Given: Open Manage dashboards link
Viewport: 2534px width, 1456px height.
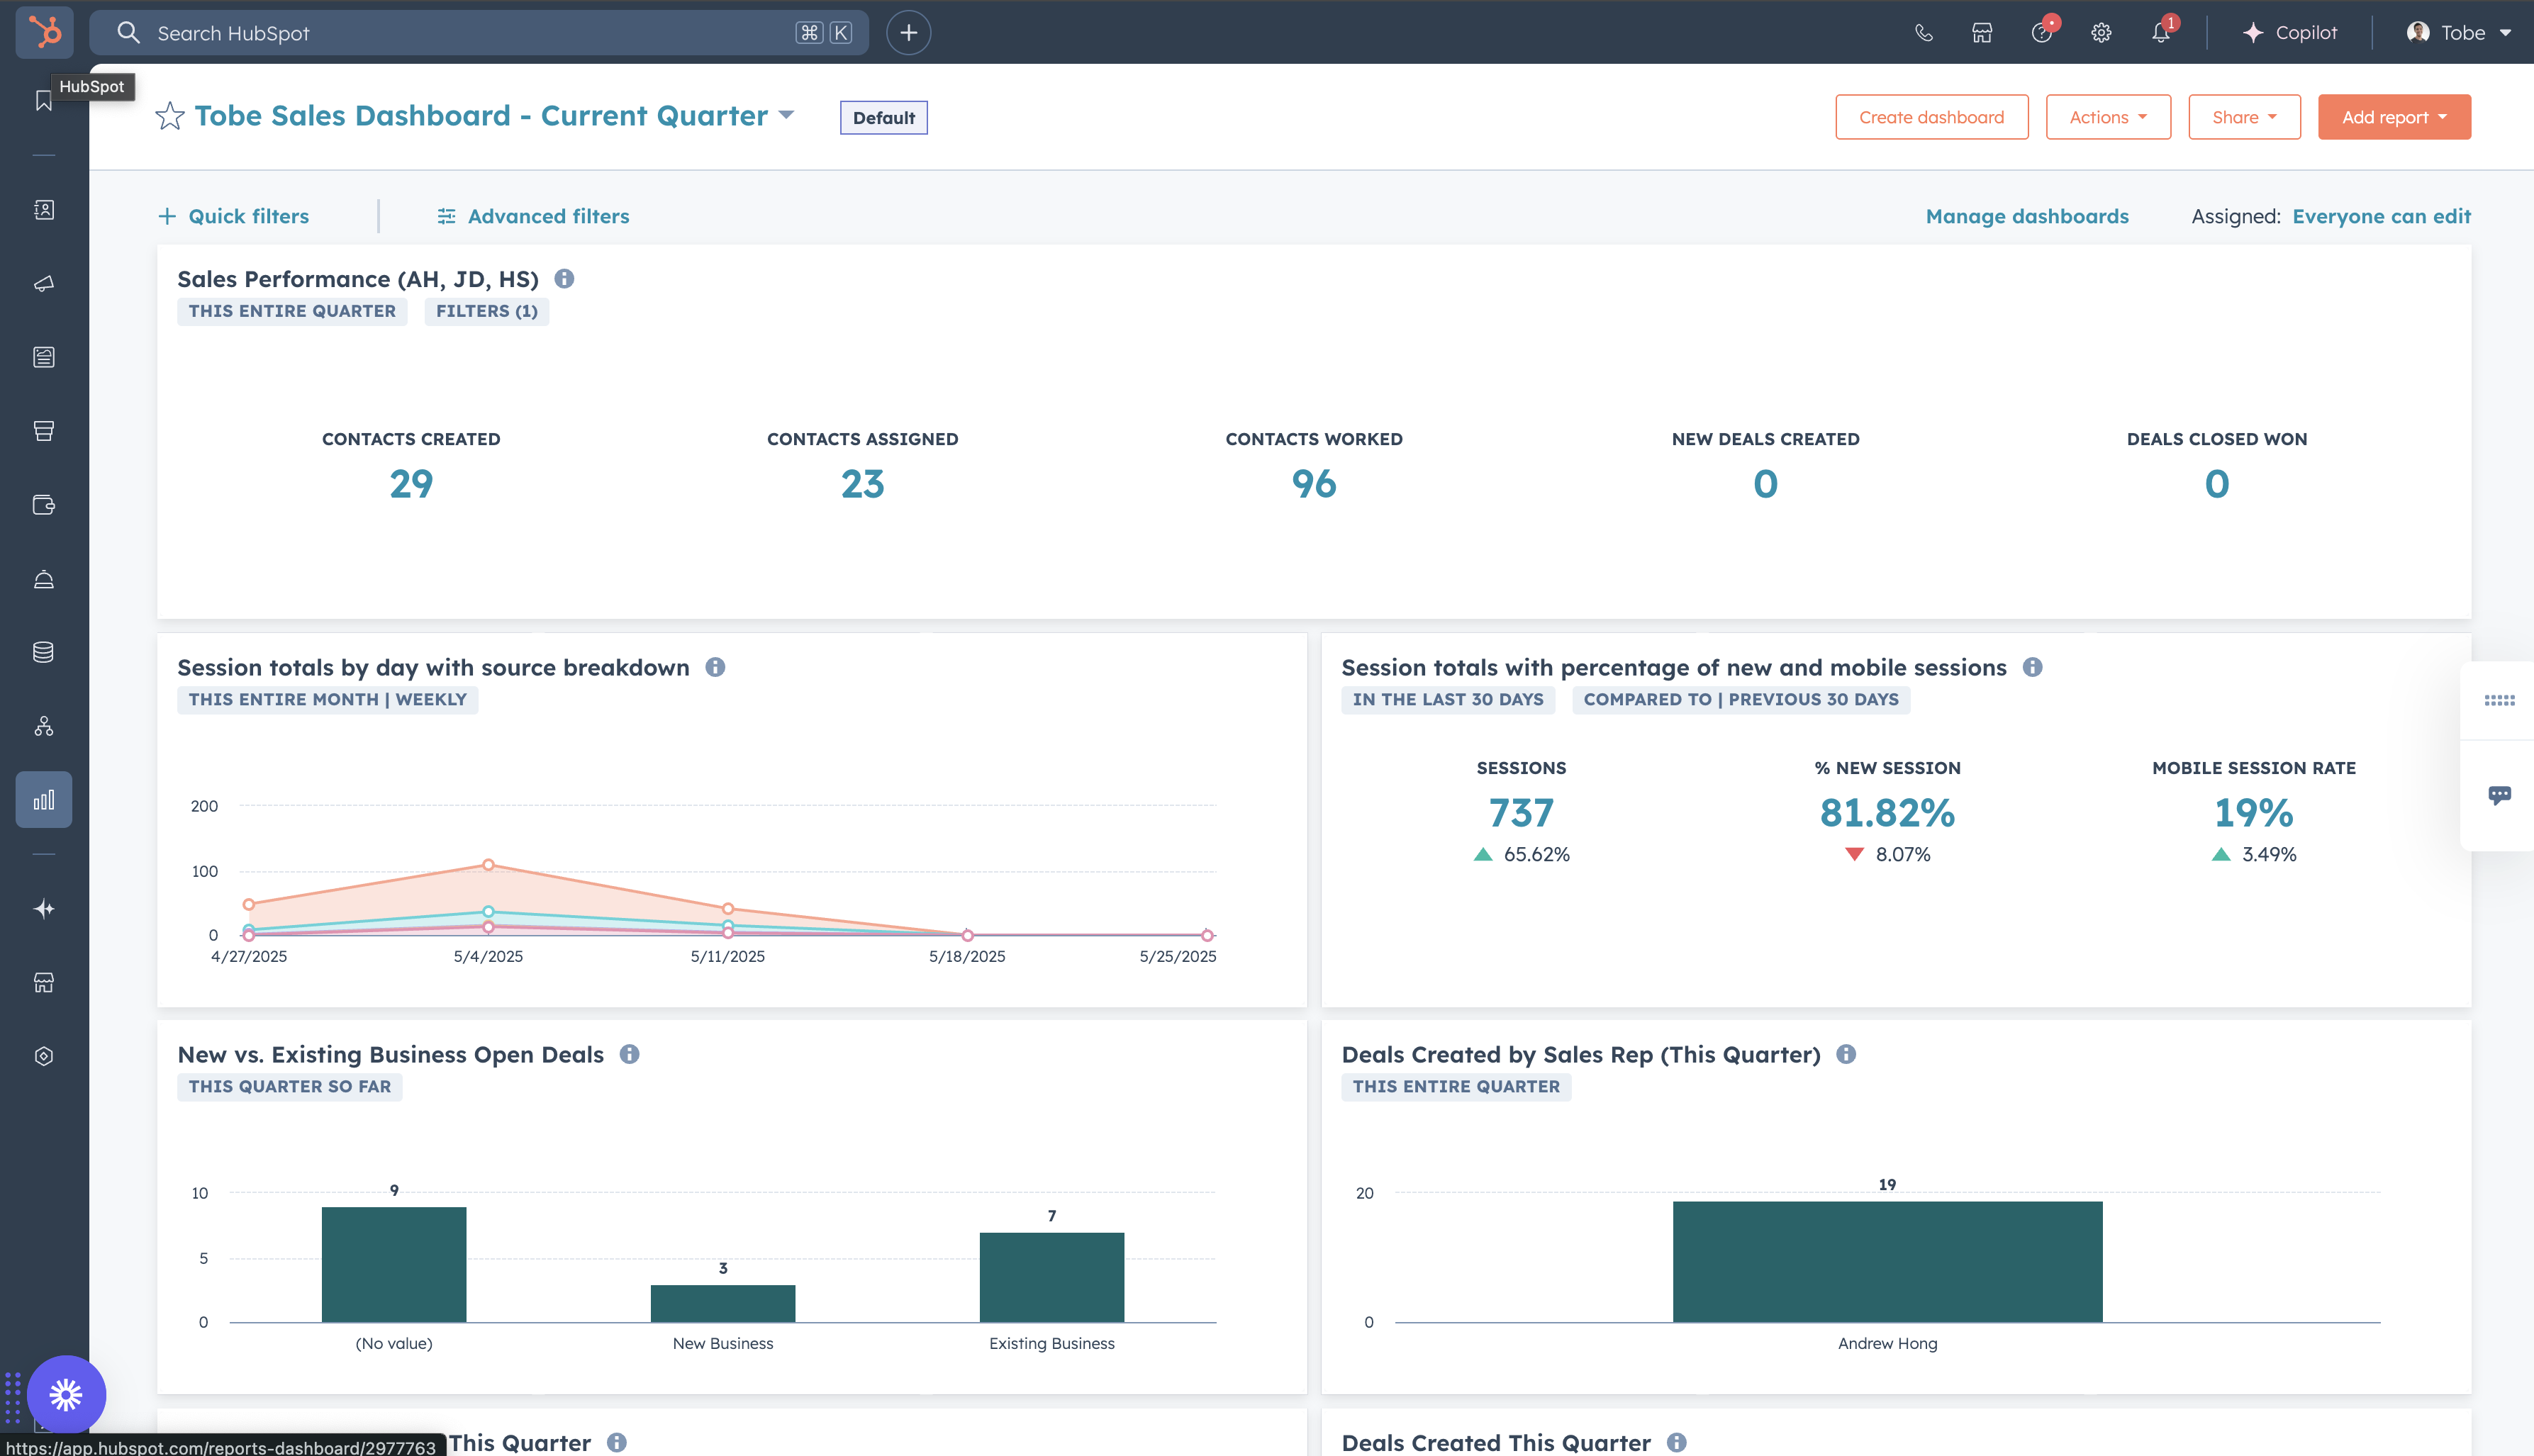Looking at the screenshot, I should click(x=2027, y=216).
